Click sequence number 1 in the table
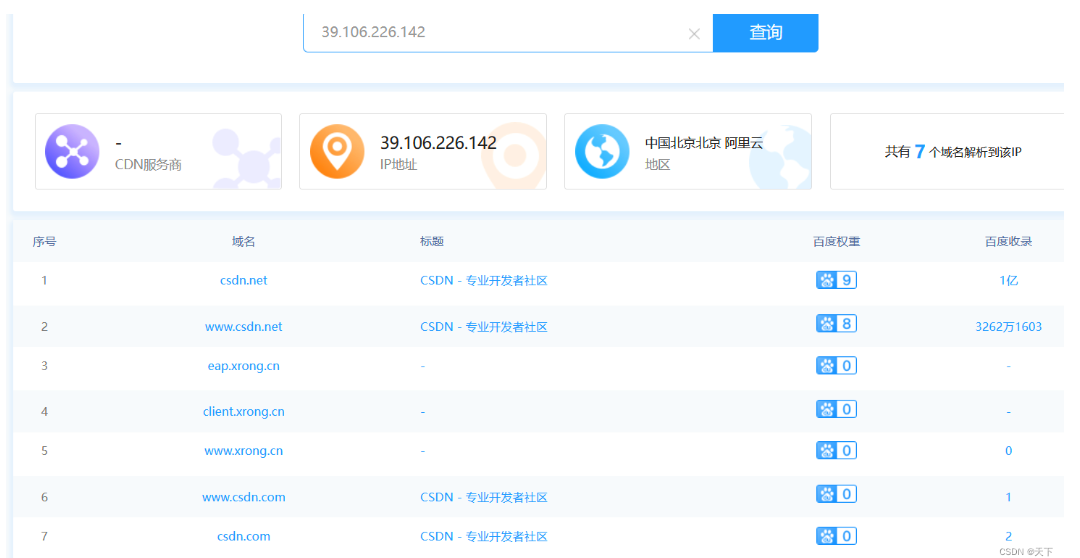This screenshot has height=558, width=1080. pos(44,280)
